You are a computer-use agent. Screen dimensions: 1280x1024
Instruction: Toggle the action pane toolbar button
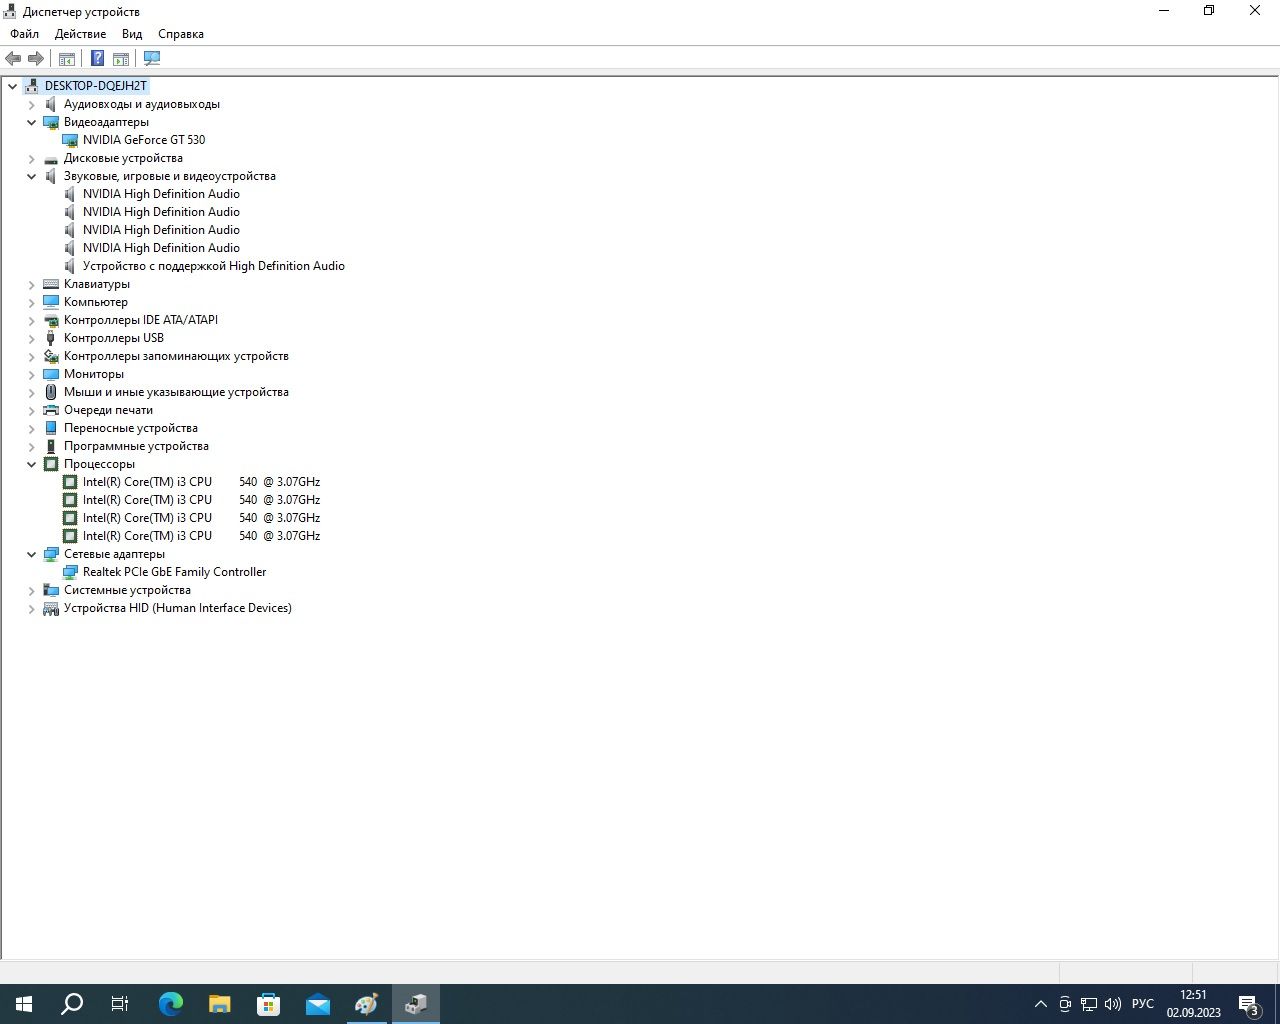[121, 58]
